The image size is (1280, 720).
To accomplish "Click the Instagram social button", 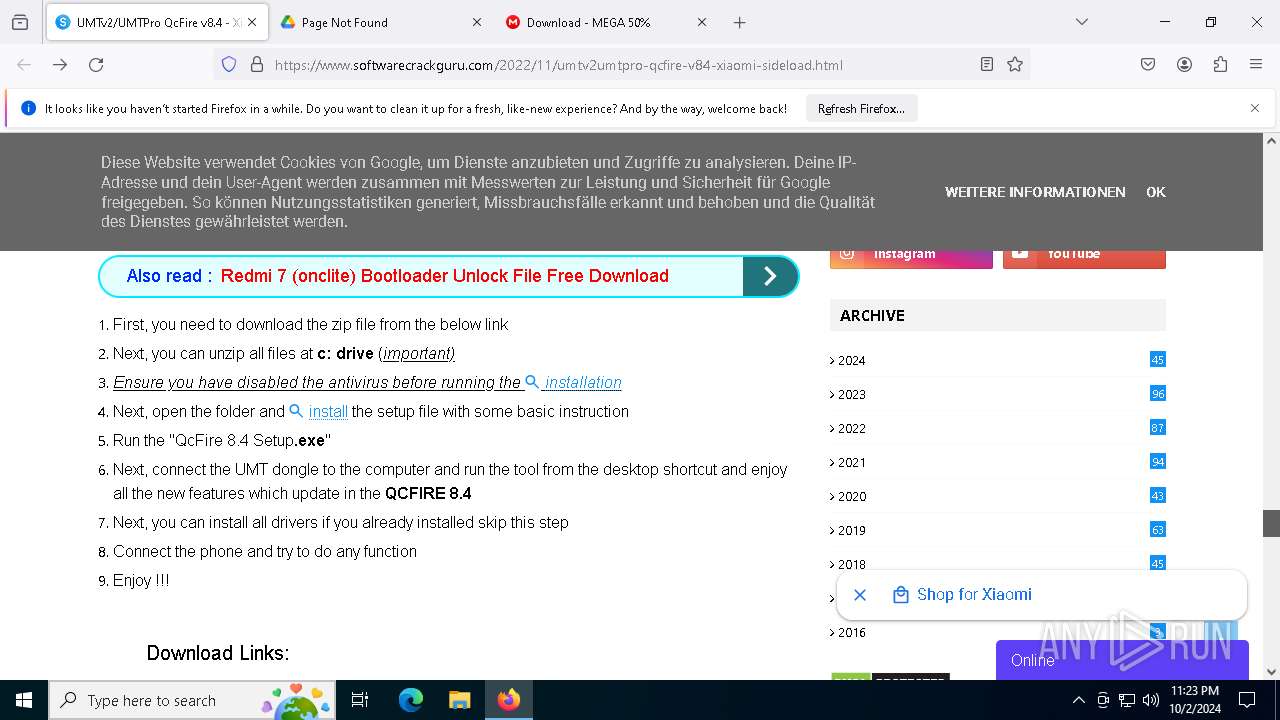I will 911,256.
